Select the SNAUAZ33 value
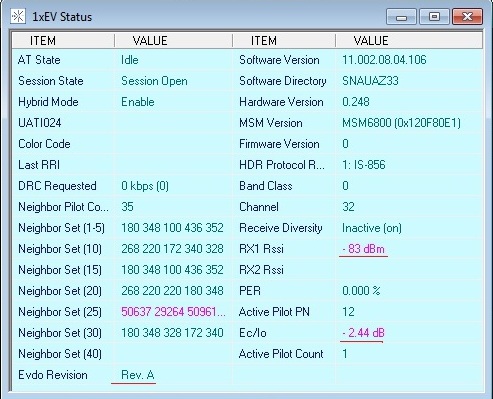 tap(370, 81)
